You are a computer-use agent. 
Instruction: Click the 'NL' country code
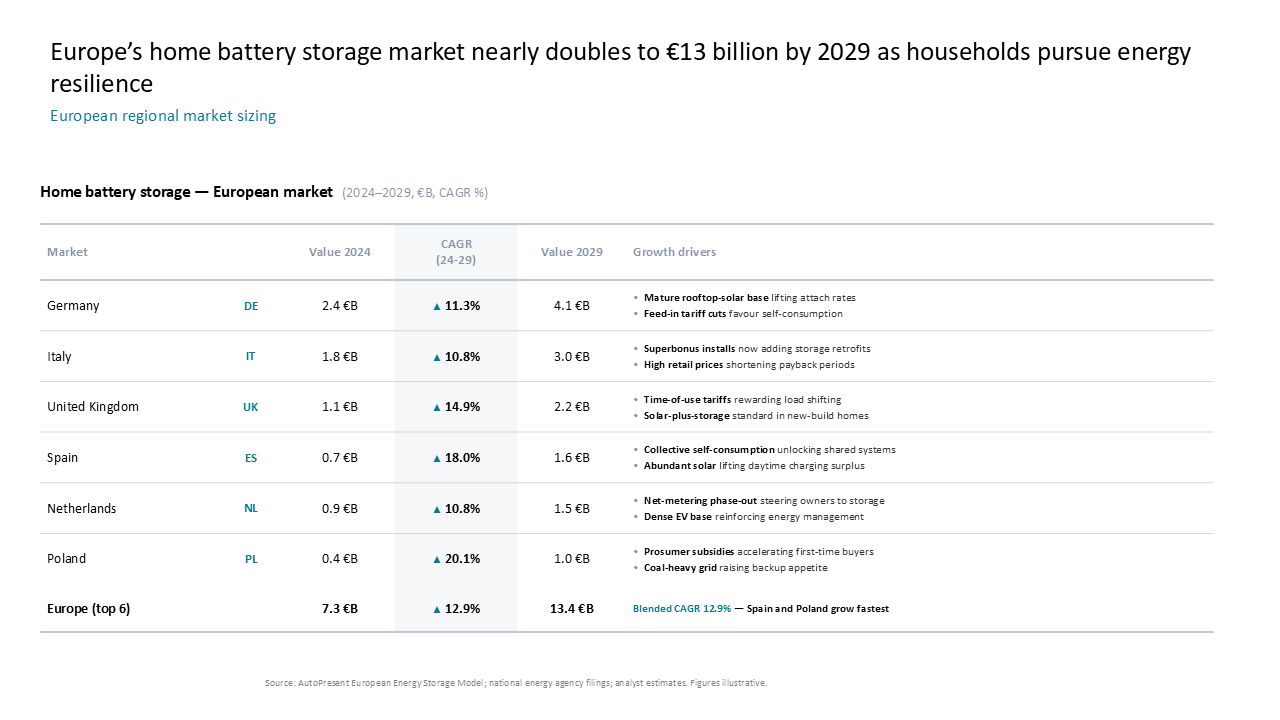click(x=251, y=509)
